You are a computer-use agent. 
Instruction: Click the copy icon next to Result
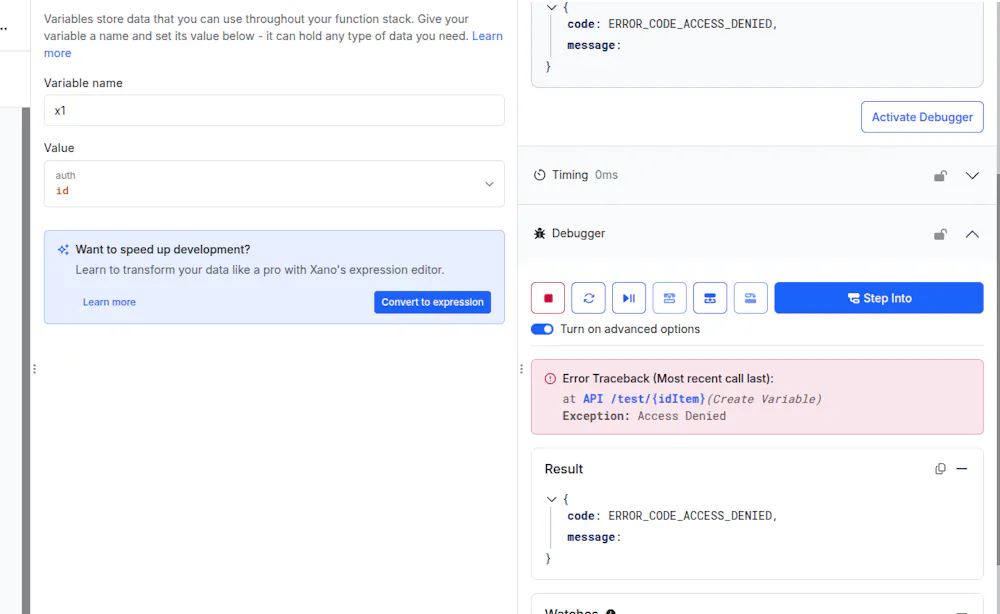tap(940, 468)
